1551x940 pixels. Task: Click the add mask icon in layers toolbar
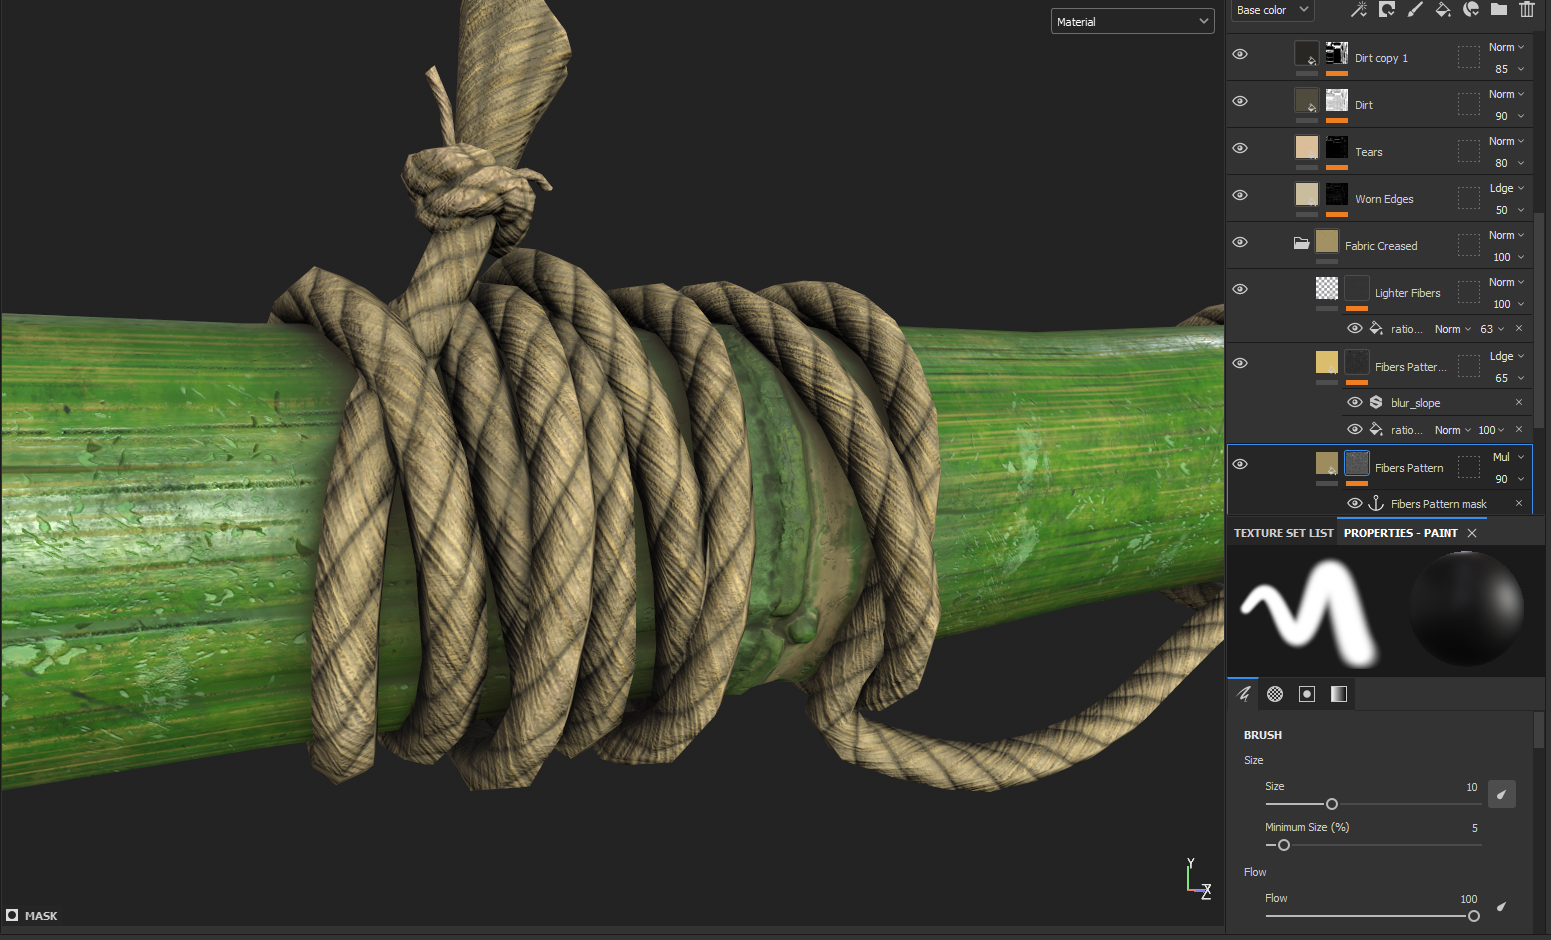pos(1387,10)
